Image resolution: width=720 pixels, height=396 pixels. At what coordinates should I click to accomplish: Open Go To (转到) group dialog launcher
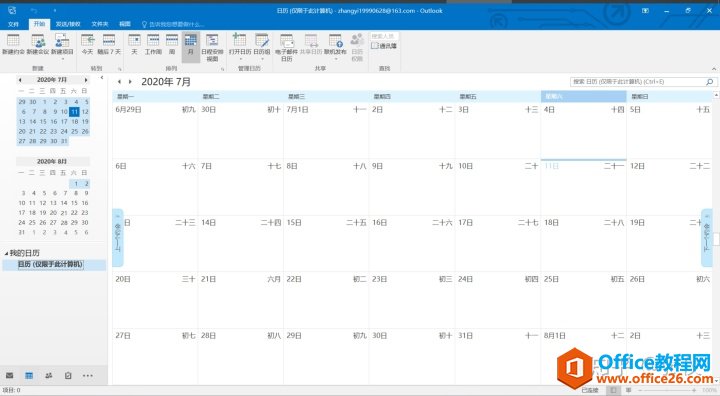(120, 69)
